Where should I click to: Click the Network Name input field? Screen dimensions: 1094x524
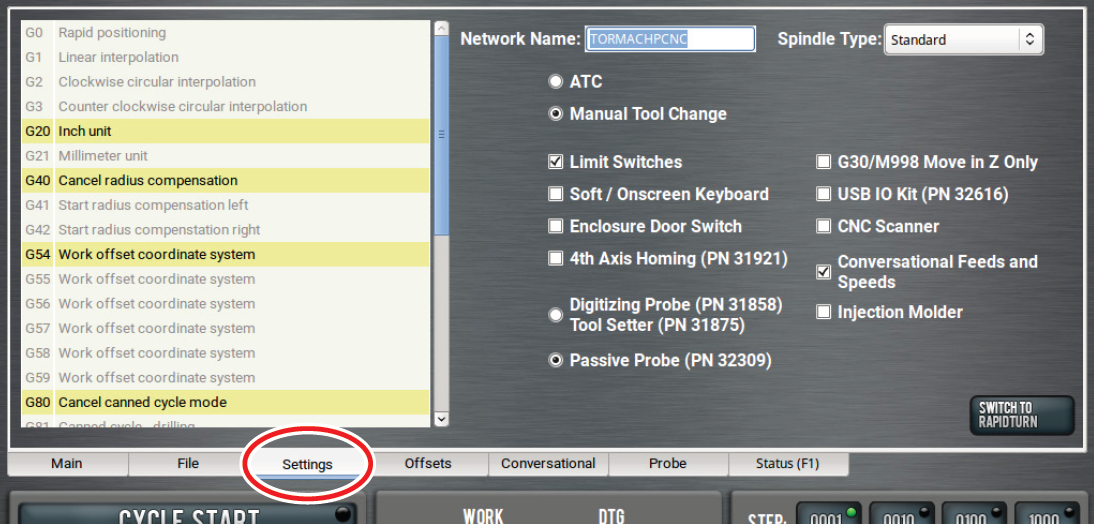[x=669, y=39]
